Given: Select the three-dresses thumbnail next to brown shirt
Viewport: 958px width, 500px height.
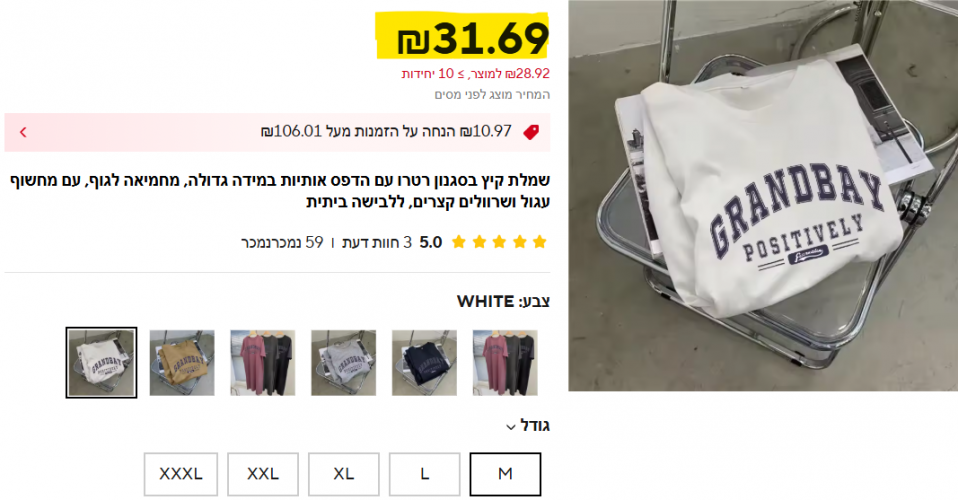Looking at the screenshot, I should (263, 362).
